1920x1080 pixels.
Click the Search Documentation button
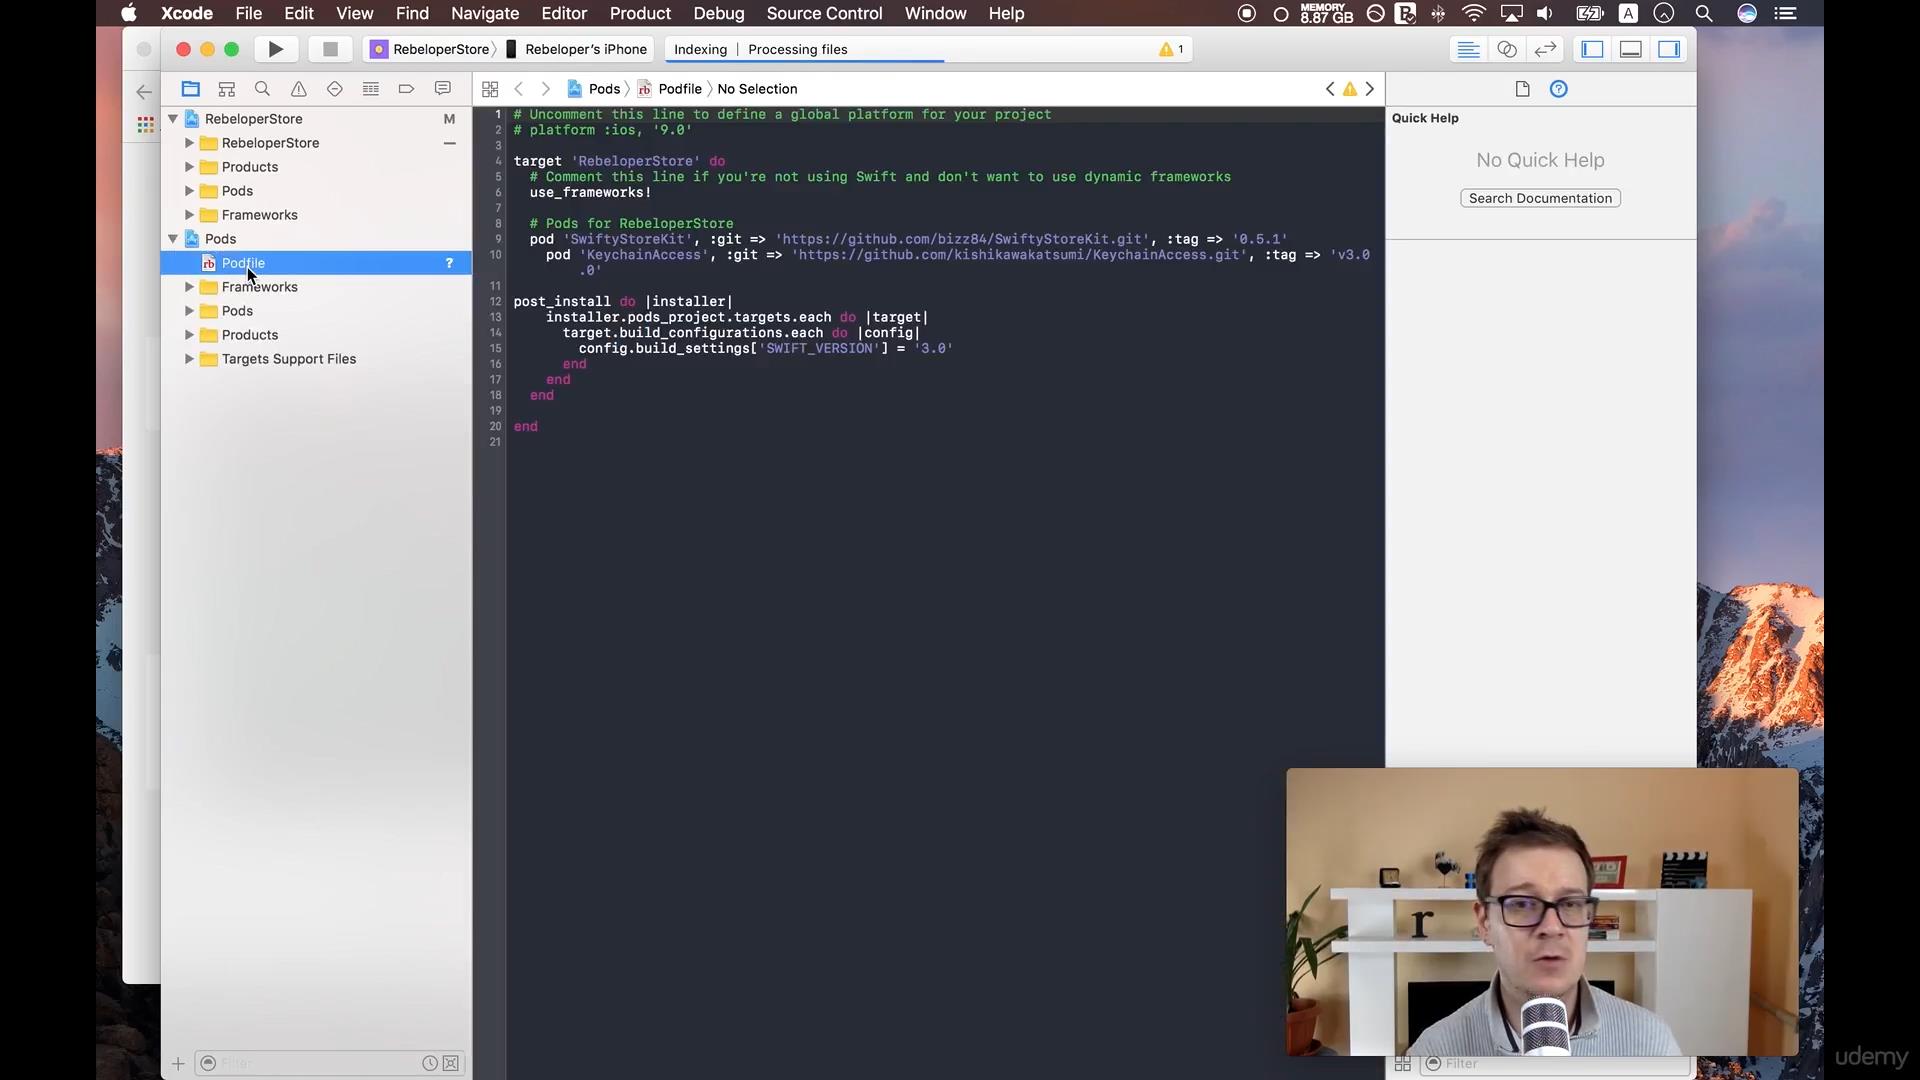click(1539, 198)
